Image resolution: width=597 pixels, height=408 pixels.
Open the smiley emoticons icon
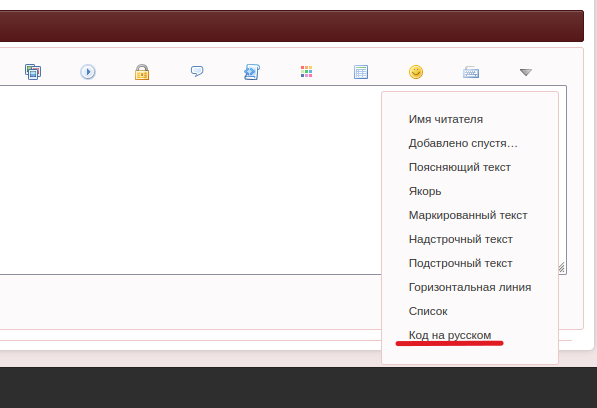[x=416, y=72]
